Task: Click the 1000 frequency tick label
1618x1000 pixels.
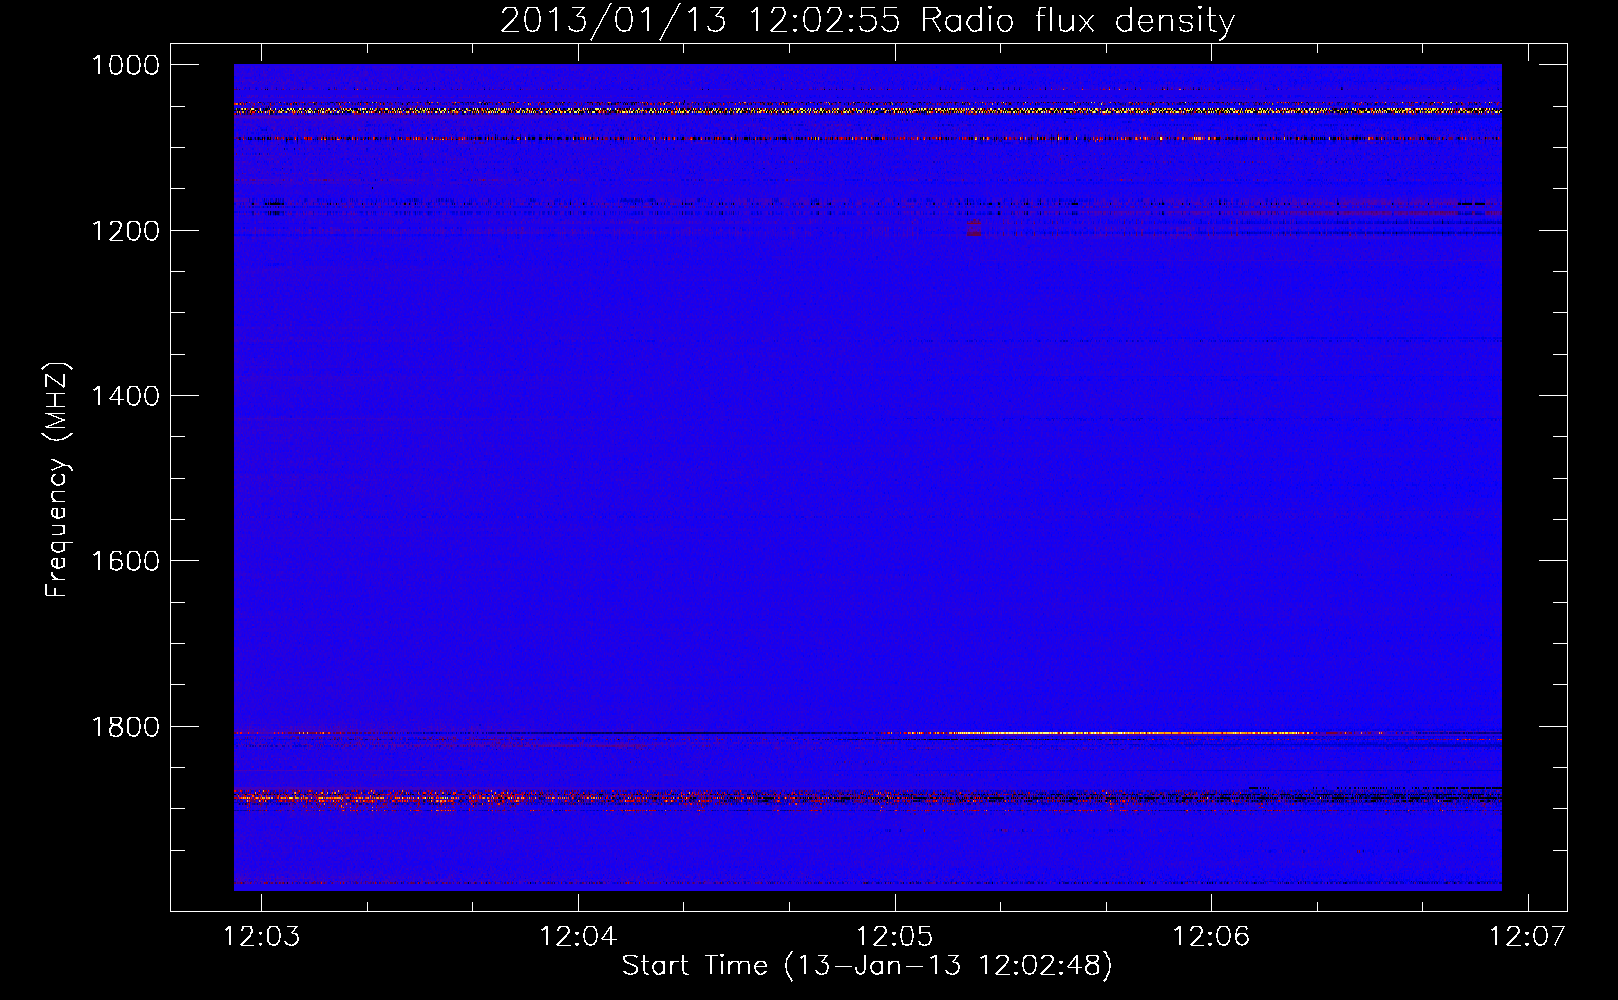Action: [x=126, y=65]
